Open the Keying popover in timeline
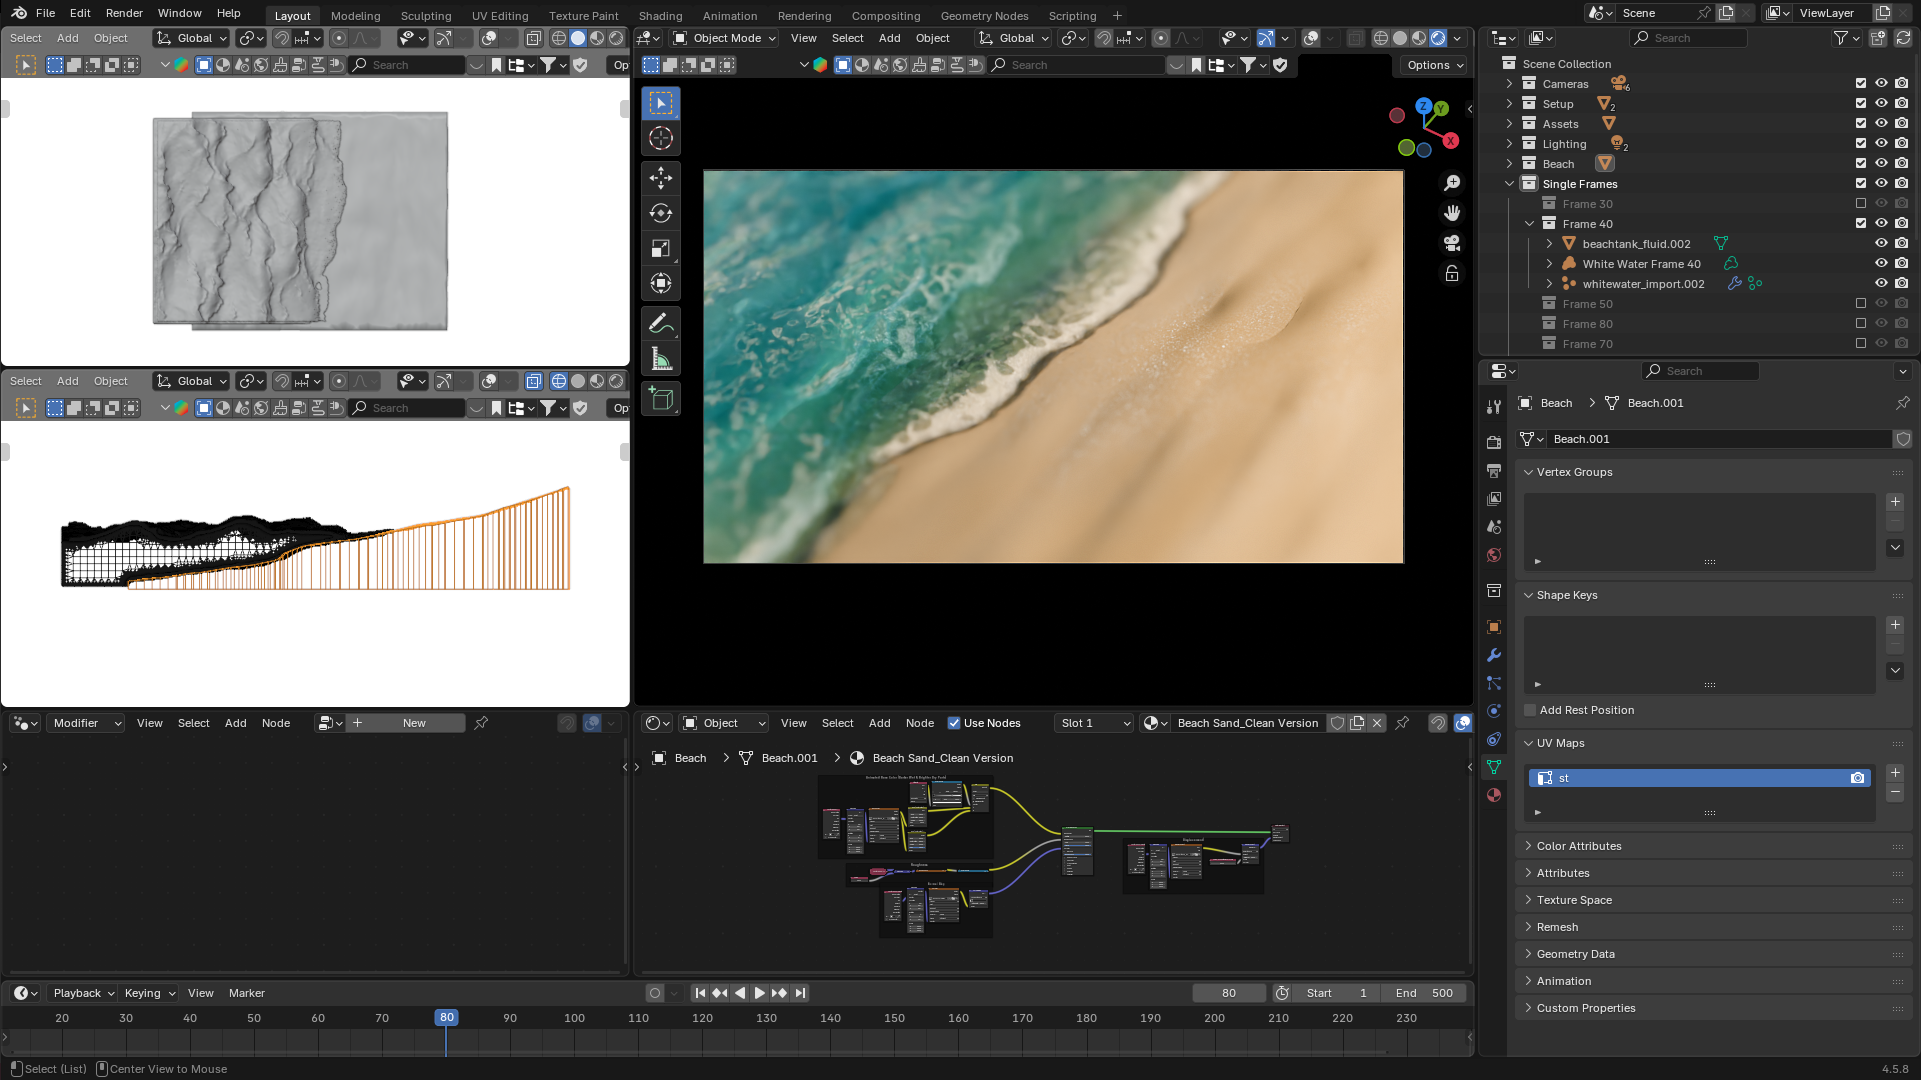The width and height of the screenshot is (1921, 1080). 150,993
